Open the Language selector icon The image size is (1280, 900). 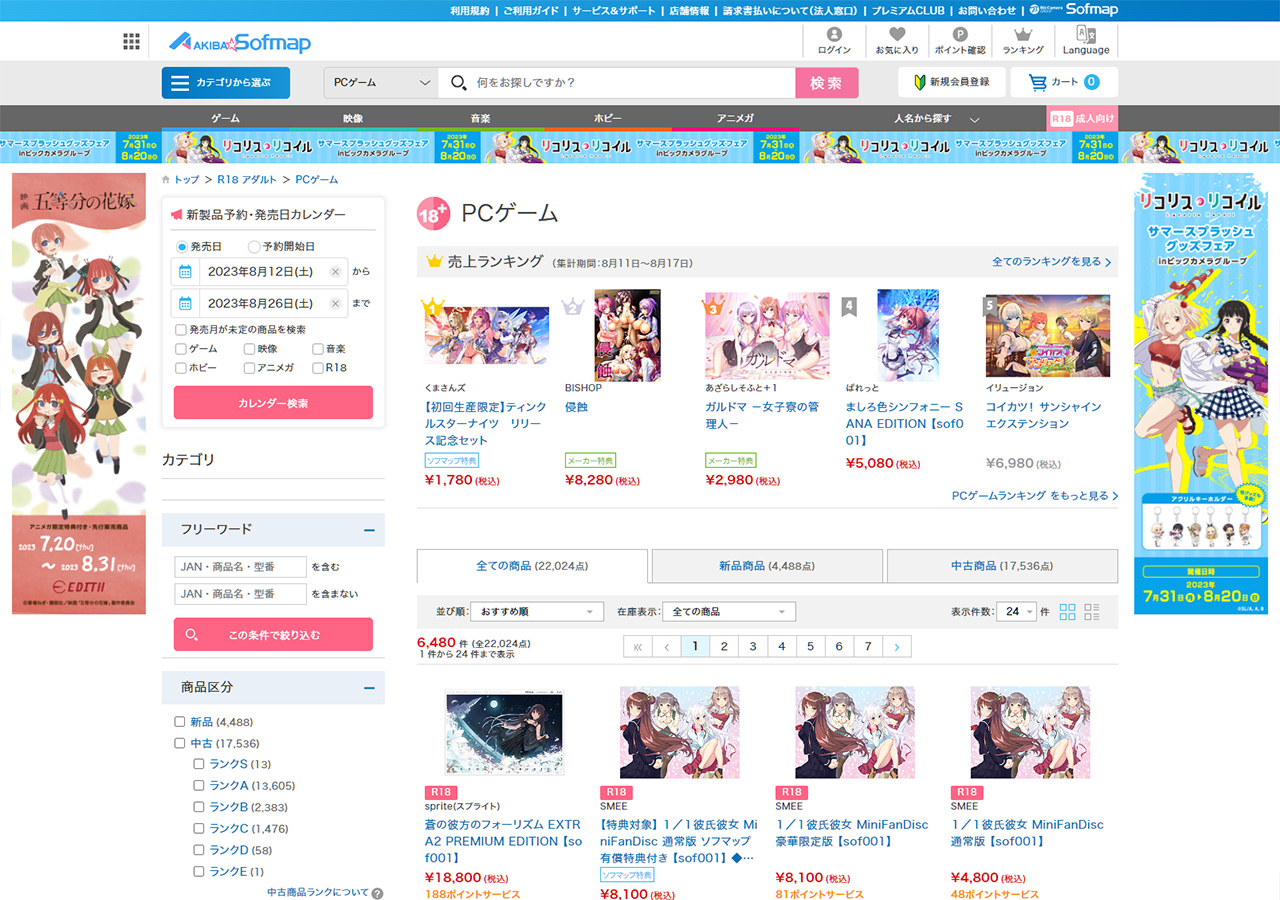pyautogui.click(x=1085, y=36)
